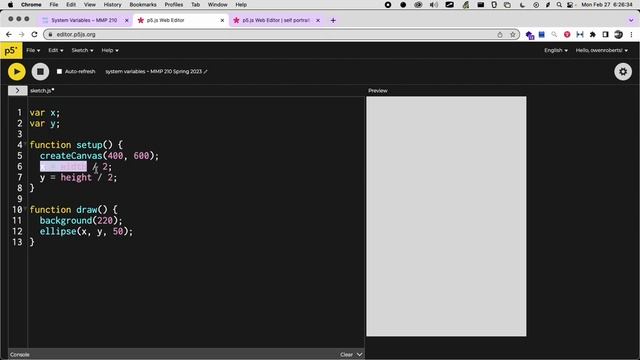The width and height of the screenshot is (640, 360).
Task: Open the Chrome profile avatar
Action: (618, 35)
